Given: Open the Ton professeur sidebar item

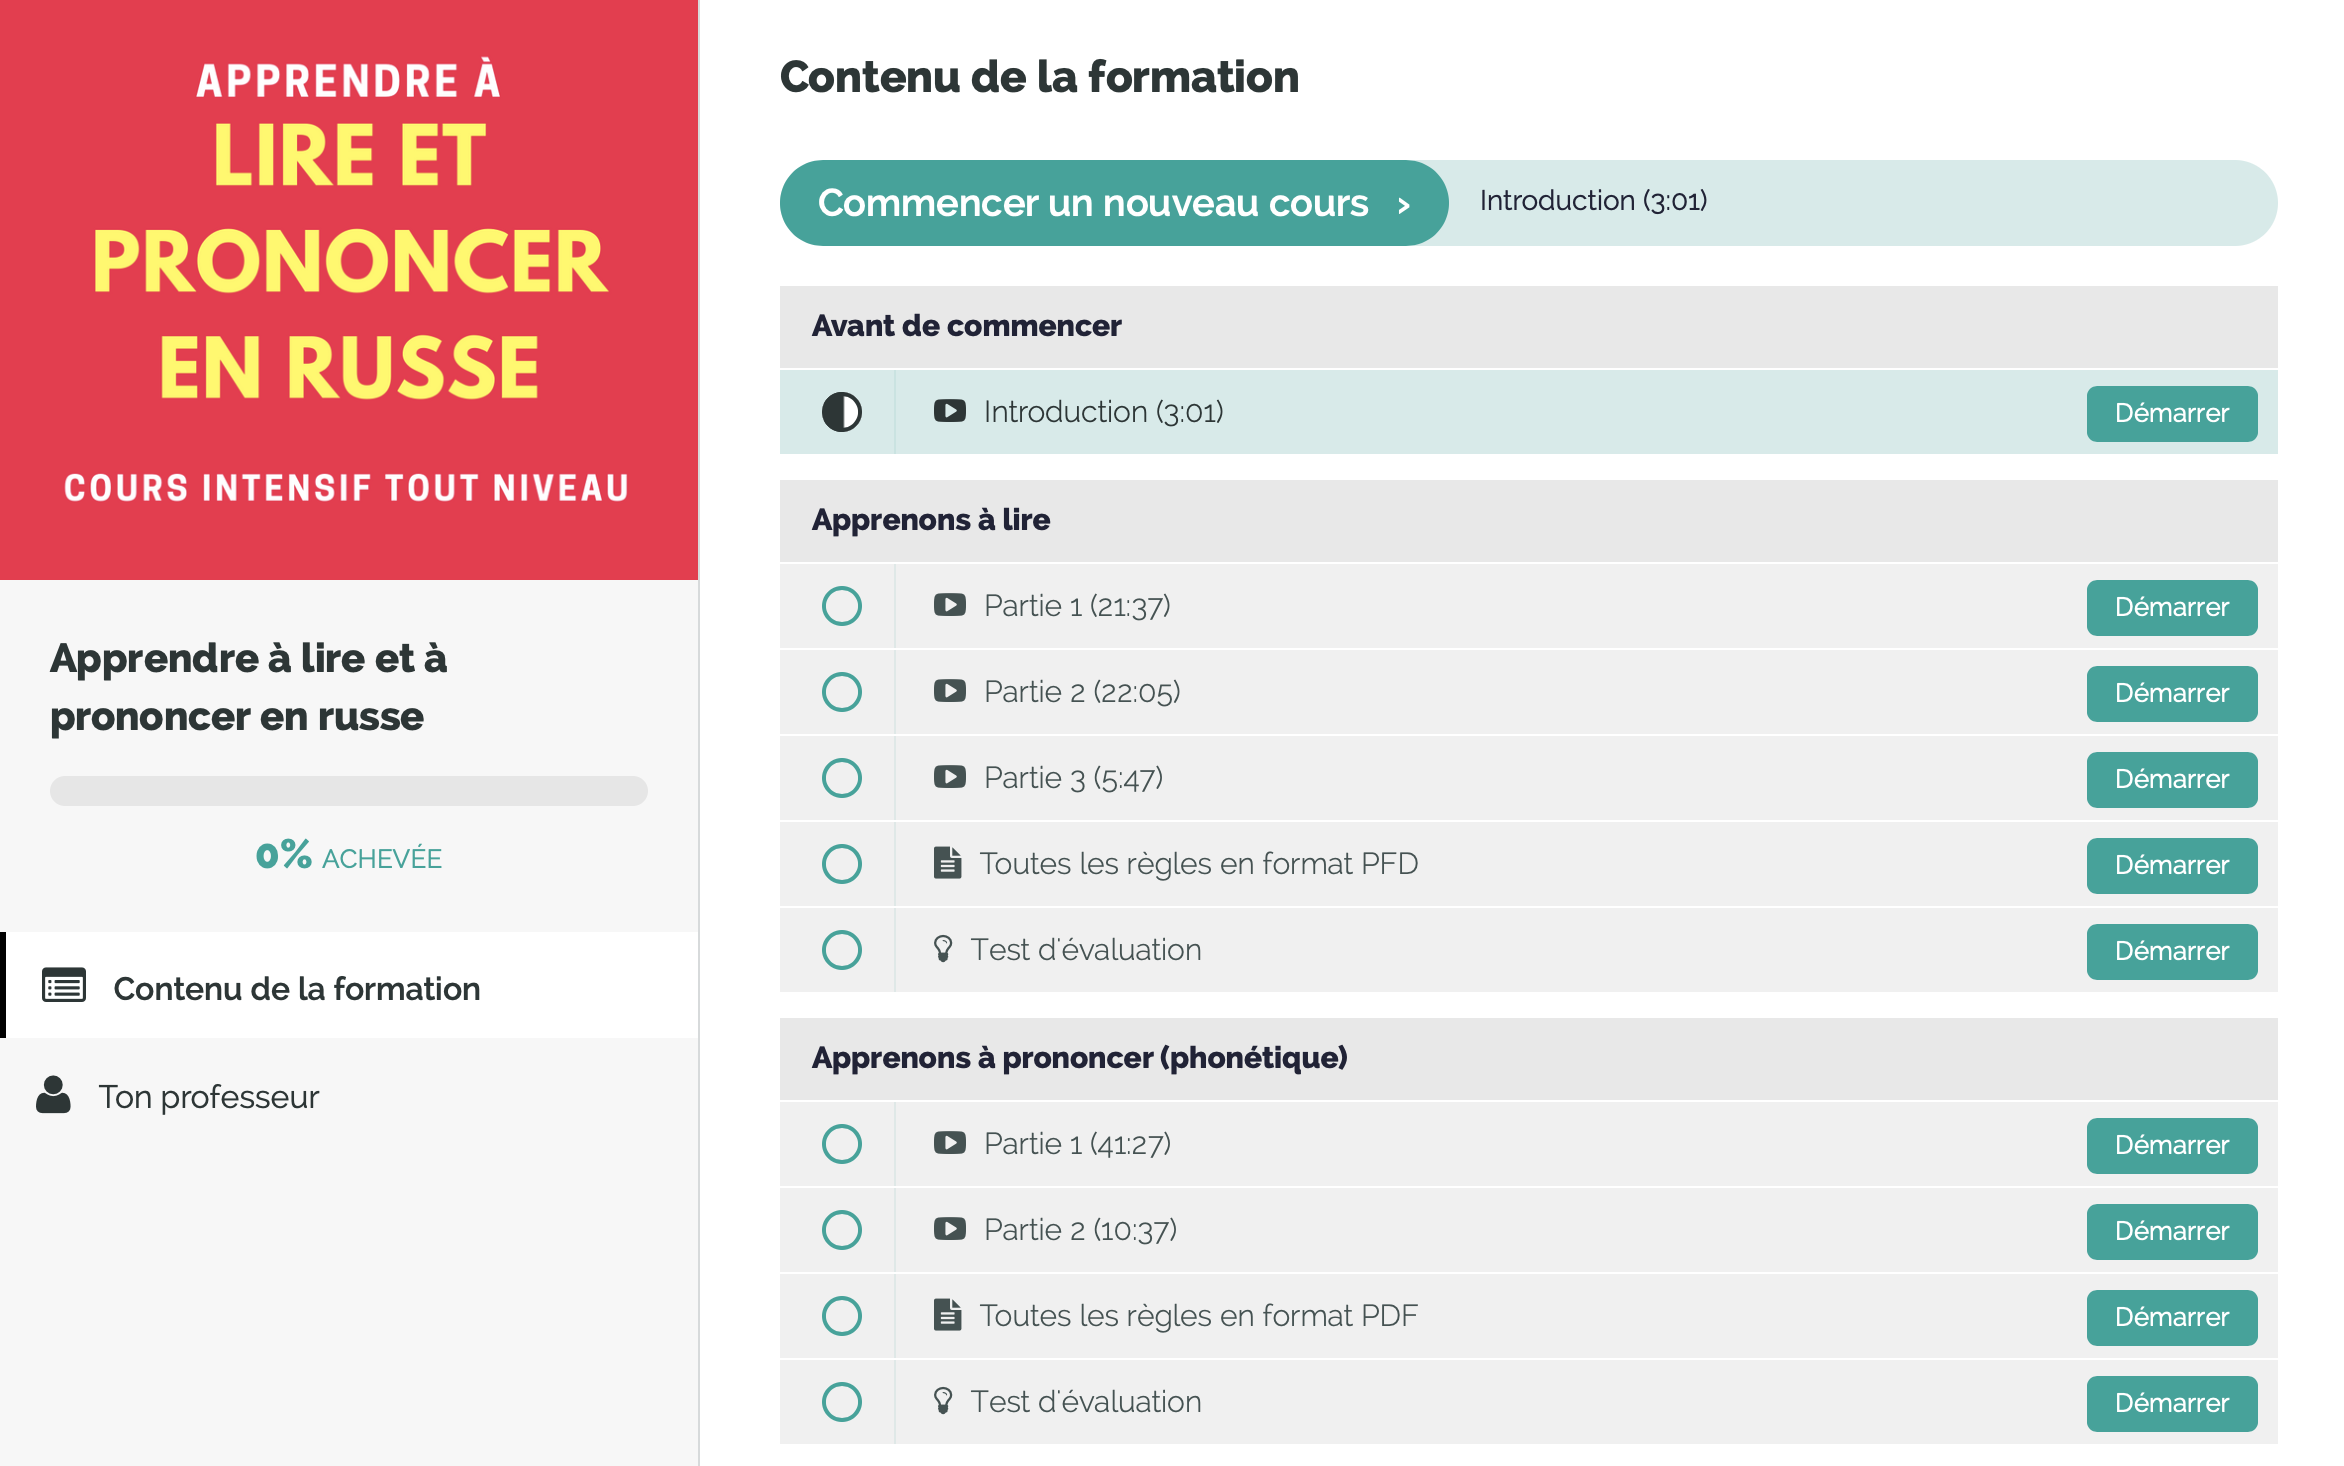Looking at the screenshot, I should 349,1096.
